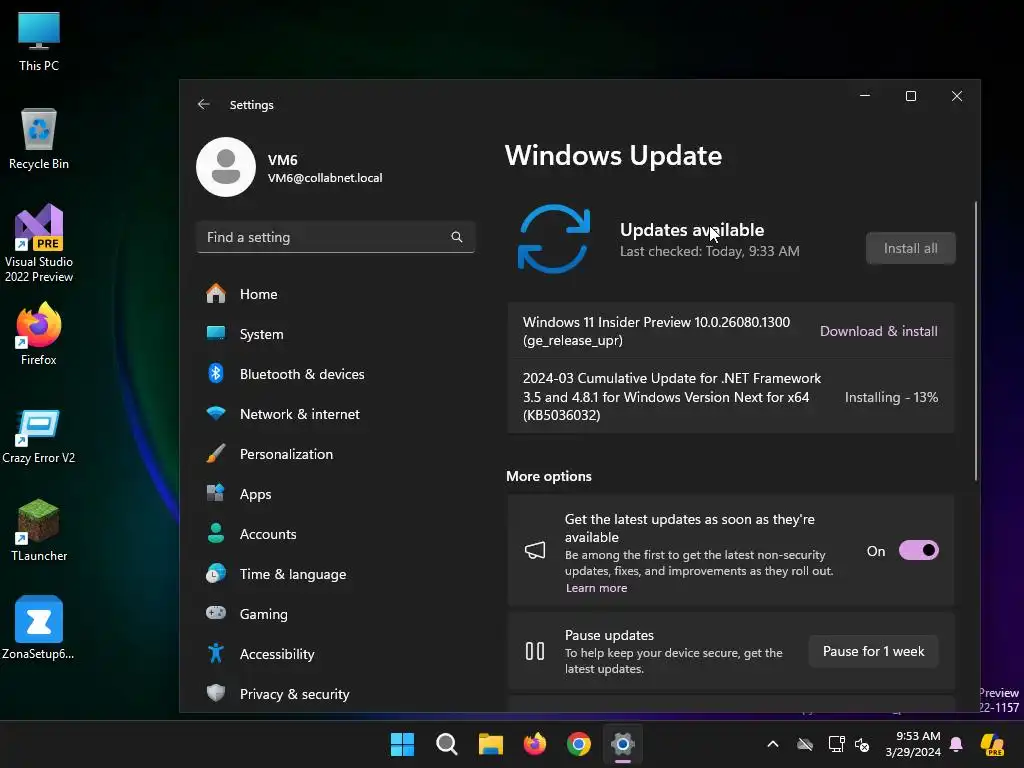This screenshot has width=1024, height=768.
Task: Click the Time & language clock icon
Action: [216, 573]
